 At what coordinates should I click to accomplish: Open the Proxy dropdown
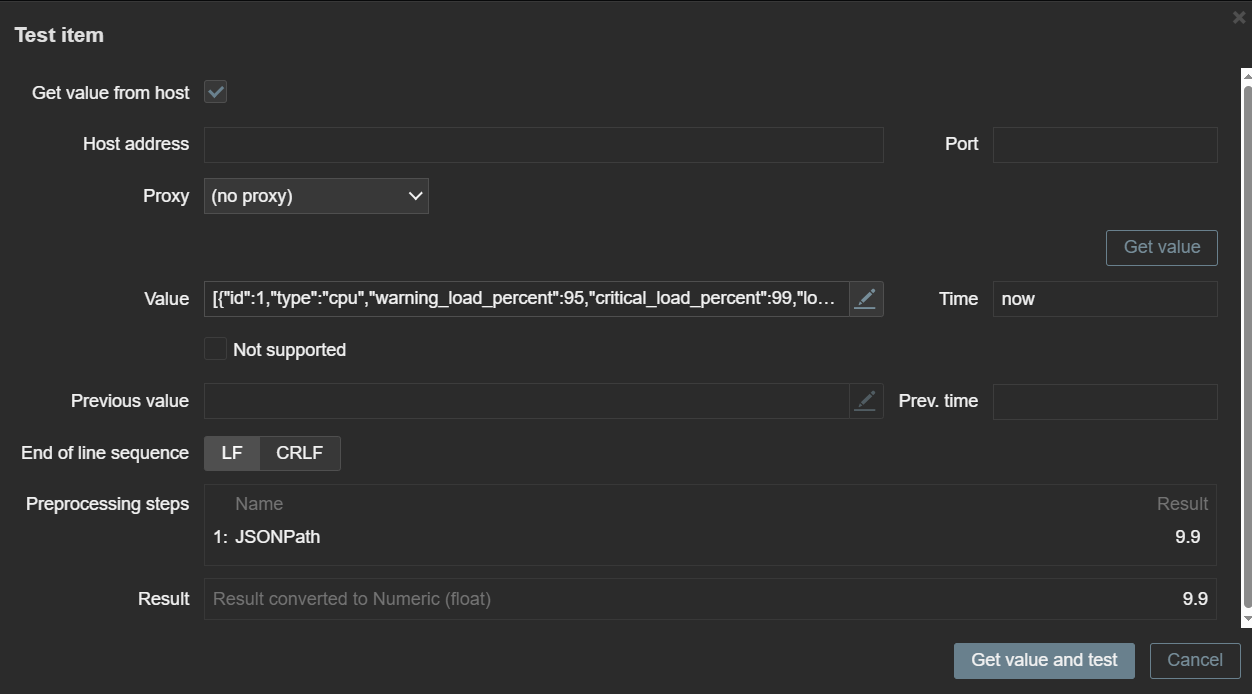(x=316, y=196)
